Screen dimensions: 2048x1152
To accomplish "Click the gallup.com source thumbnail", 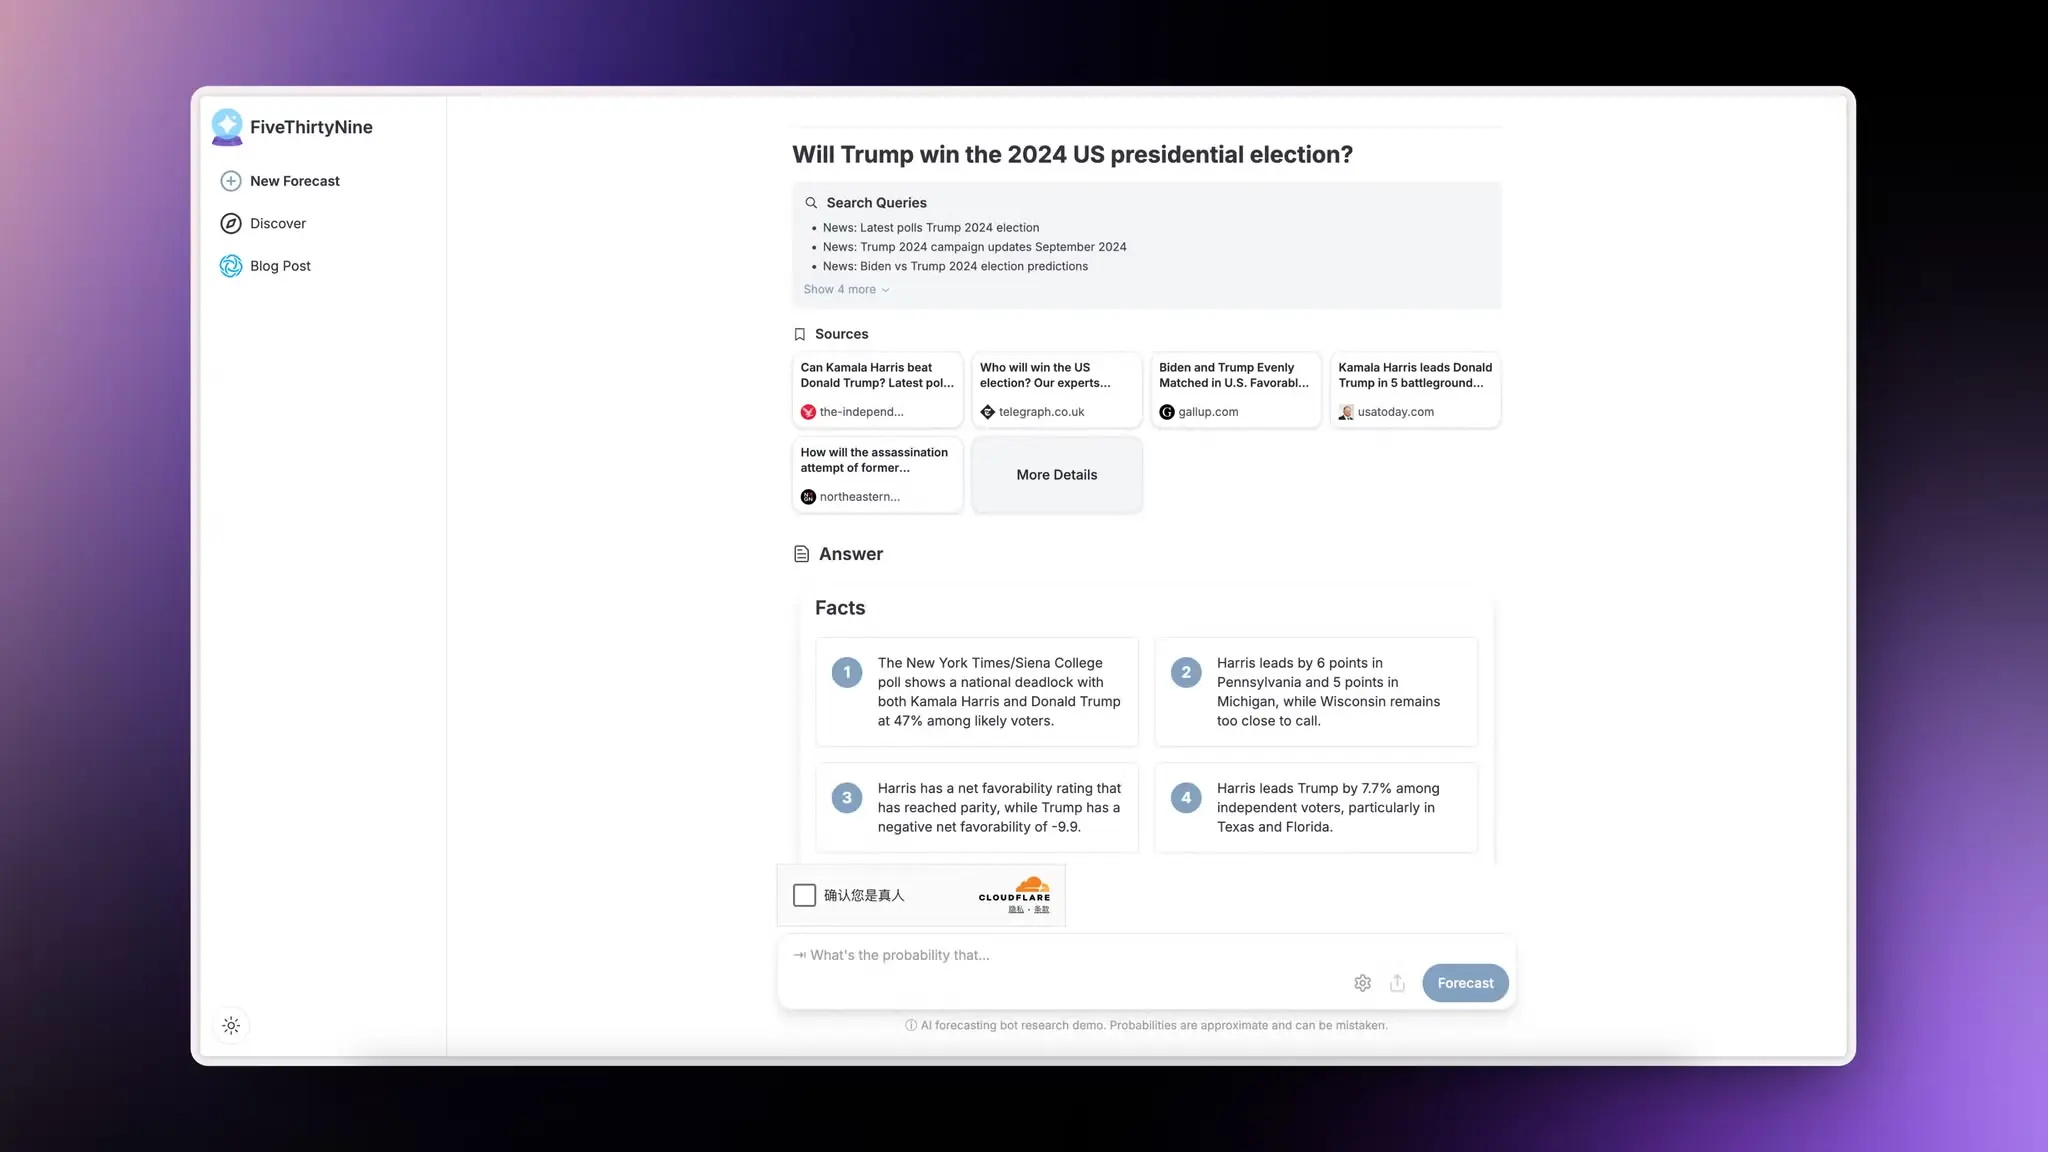I will [x=1235, y=388].
